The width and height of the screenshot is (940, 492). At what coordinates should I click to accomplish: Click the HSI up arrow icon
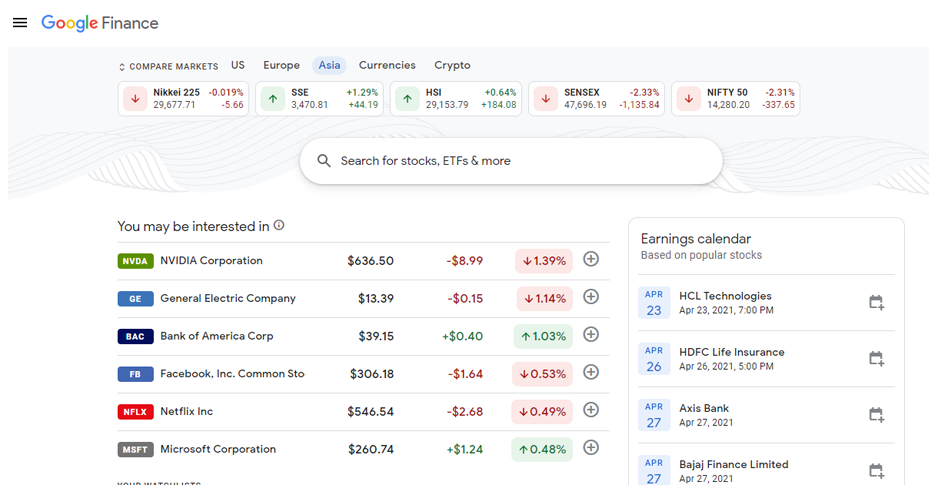click(x=408, y=99)
